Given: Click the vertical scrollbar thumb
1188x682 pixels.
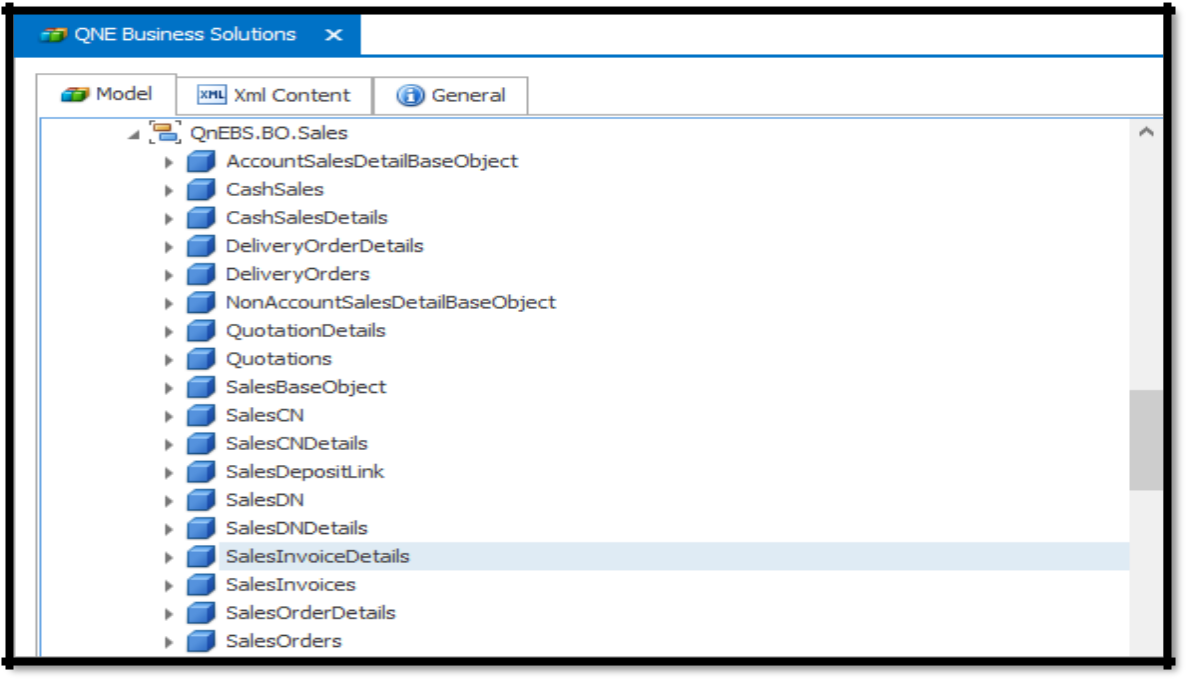Looking at the screenshot, I should pos(1146,440).
